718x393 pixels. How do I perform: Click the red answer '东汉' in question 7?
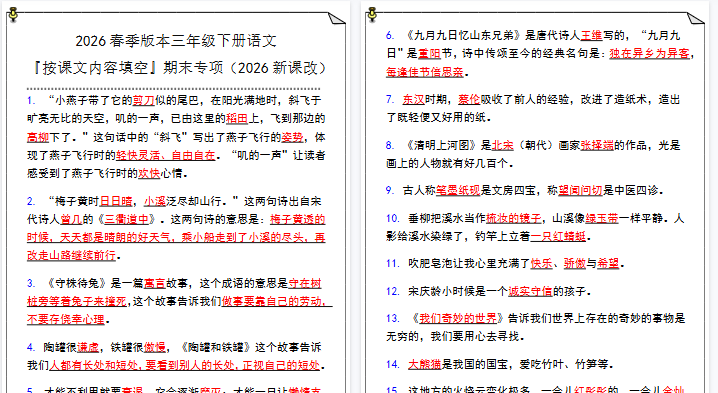pyautogui.click(x=413, y=99)
